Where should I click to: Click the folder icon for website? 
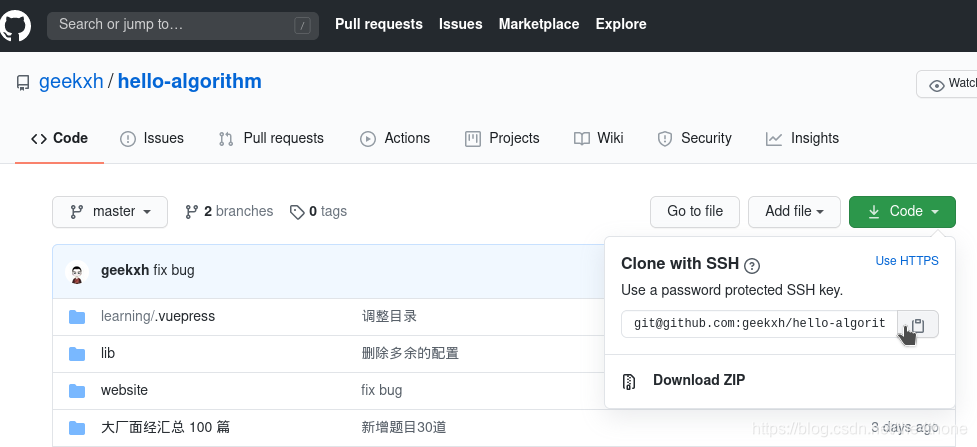77,391
